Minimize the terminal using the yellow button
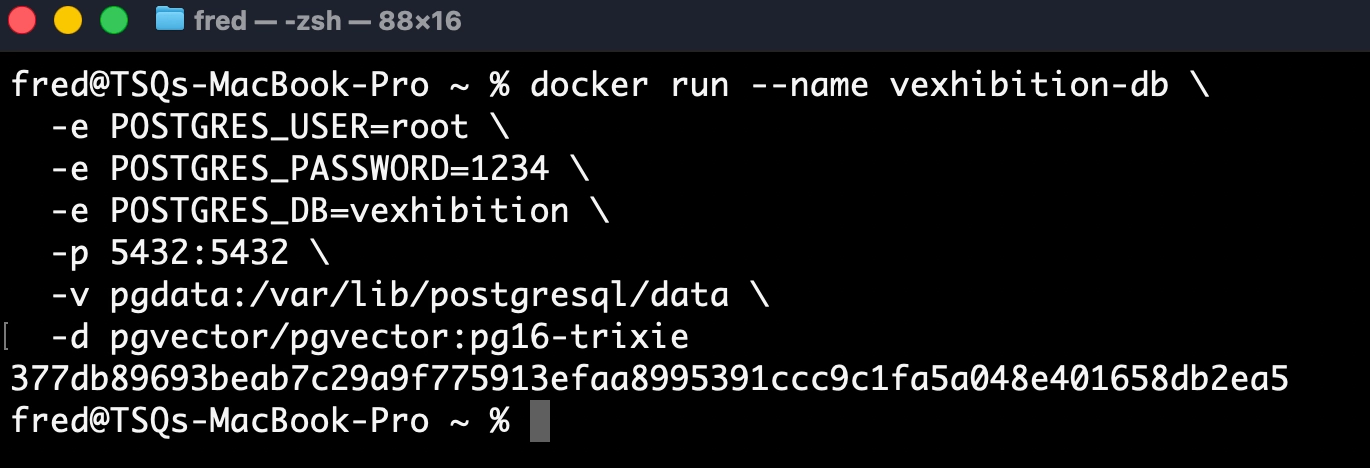This screenshot has height=468, width=1370. tap(68, 20)
